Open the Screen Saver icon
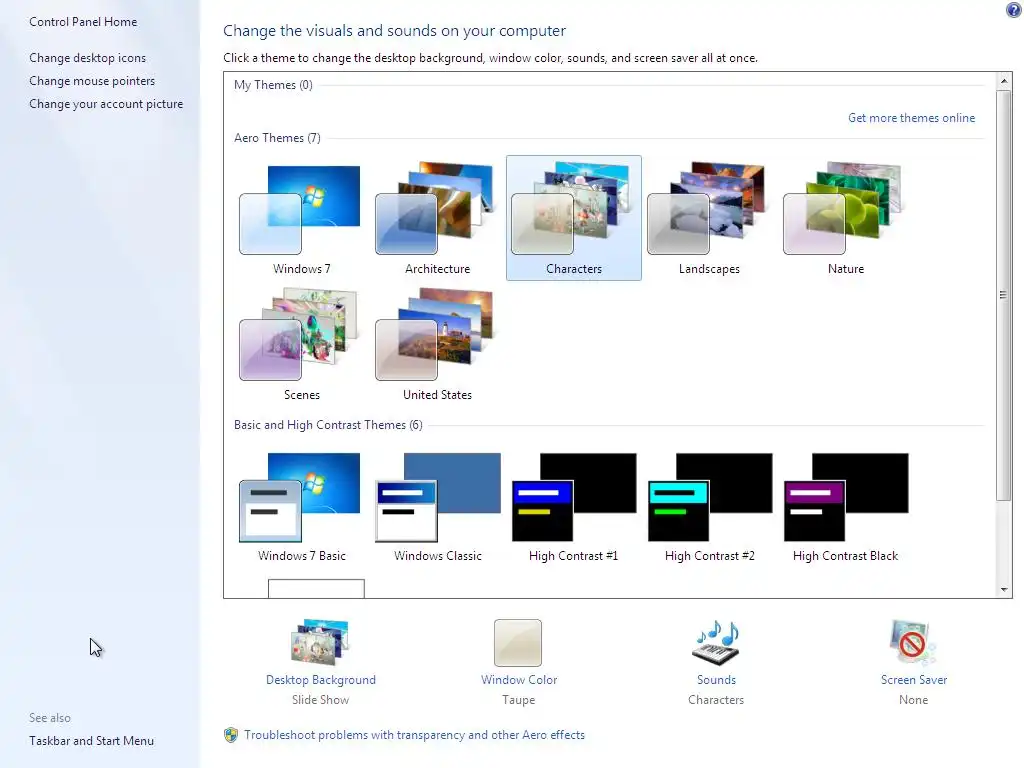 pyautogui.click(x=913, y=643)
